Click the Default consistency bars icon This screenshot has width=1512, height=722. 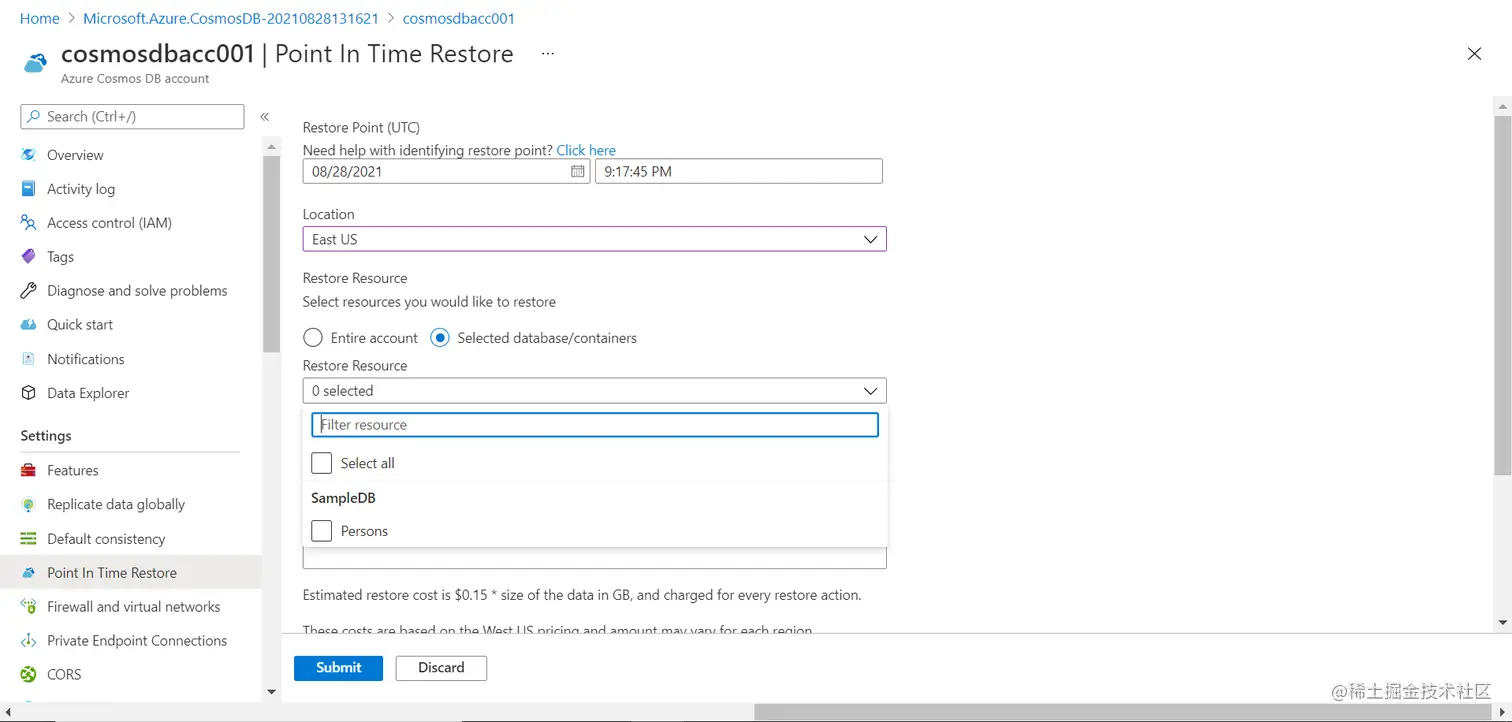coord(29,538)
